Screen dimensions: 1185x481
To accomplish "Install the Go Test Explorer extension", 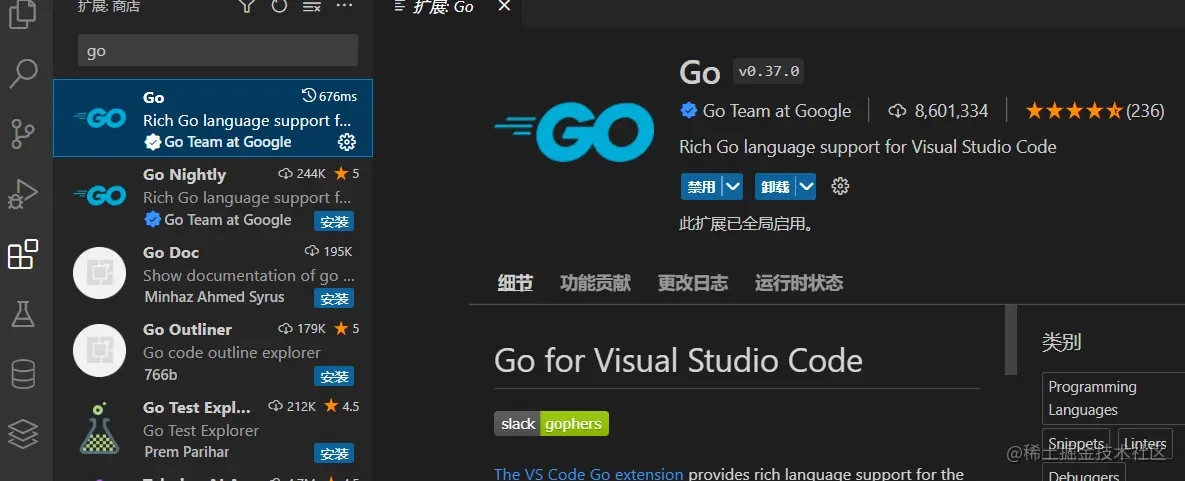I will (334, 454).
